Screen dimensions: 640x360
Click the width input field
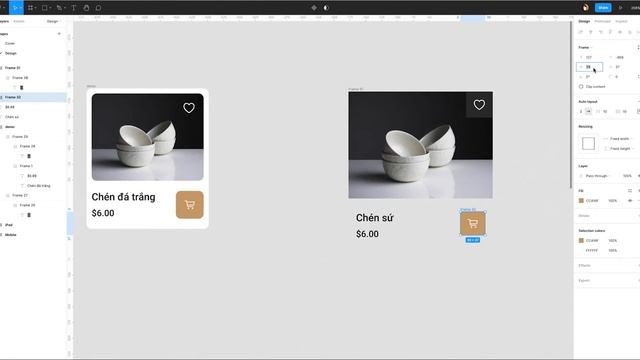589,67
